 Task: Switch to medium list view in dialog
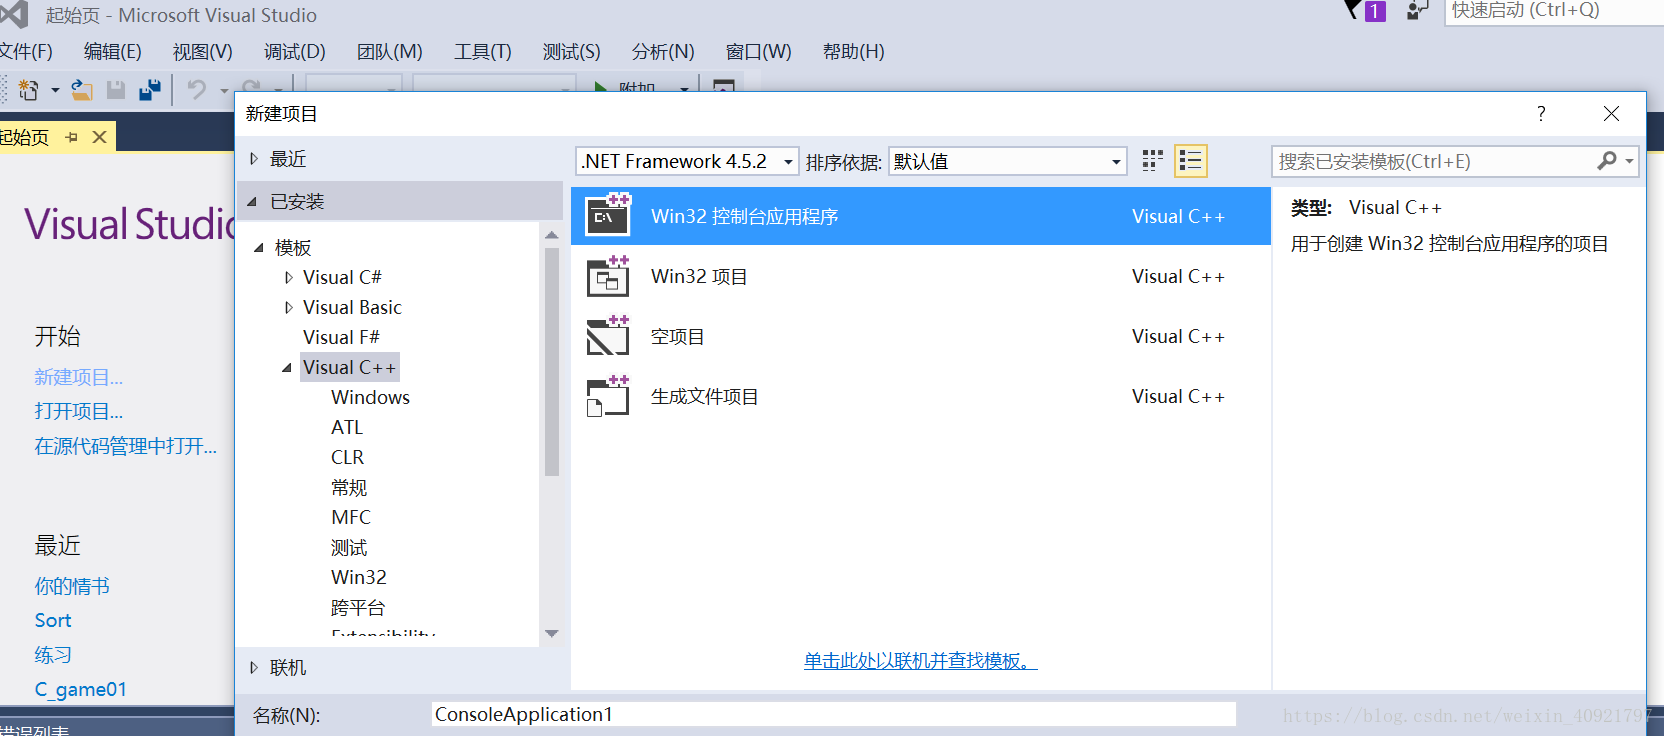pyautogui.click(x=1190, y=161)
